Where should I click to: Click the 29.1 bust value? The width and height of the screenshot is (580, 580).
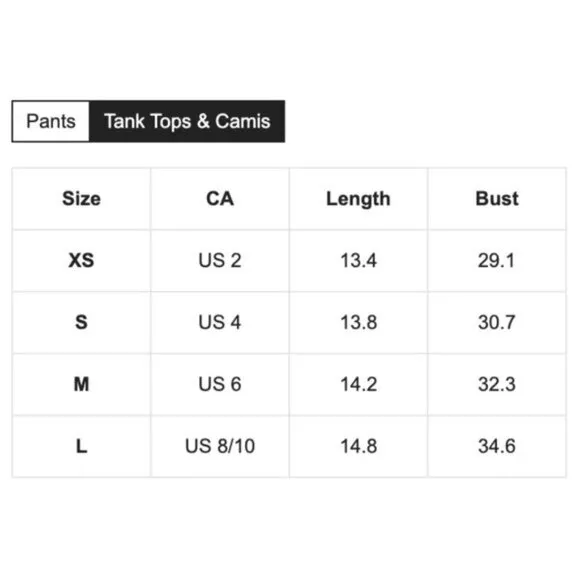[x=496, y=260]
